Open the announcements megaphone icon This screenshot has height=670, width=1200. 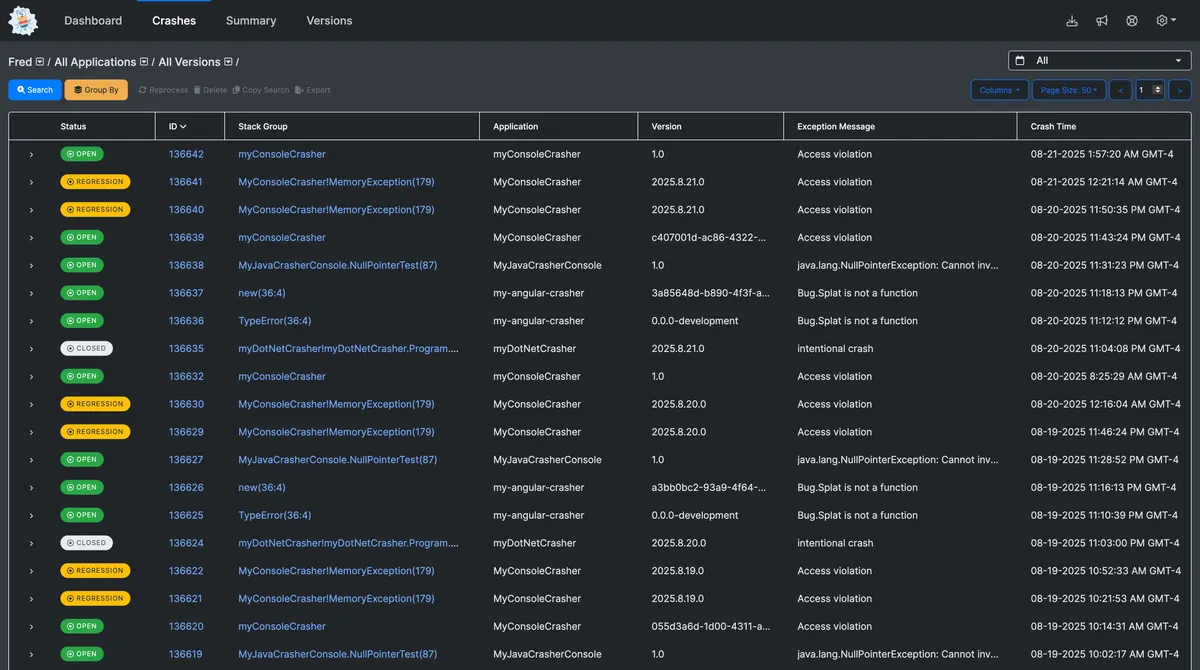1102,21
